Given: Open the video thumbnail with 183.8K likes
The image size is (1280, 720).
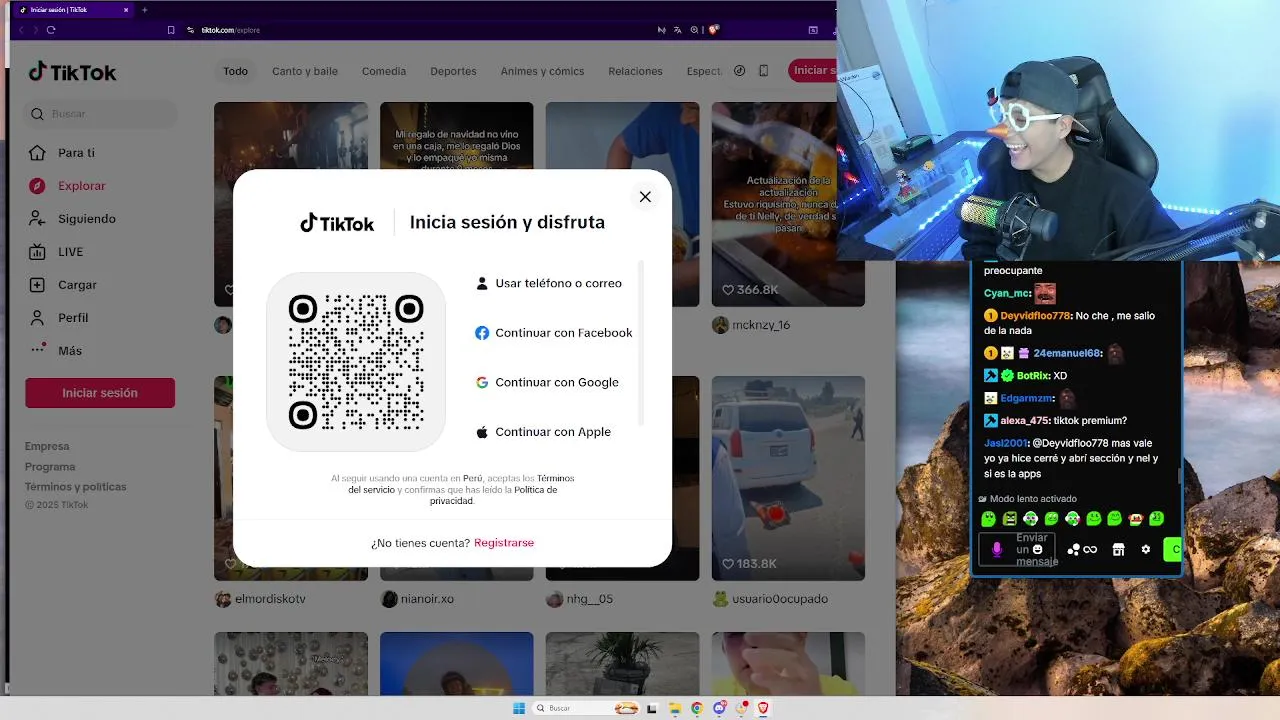Looking at the screenshot, I should (788, 478).
